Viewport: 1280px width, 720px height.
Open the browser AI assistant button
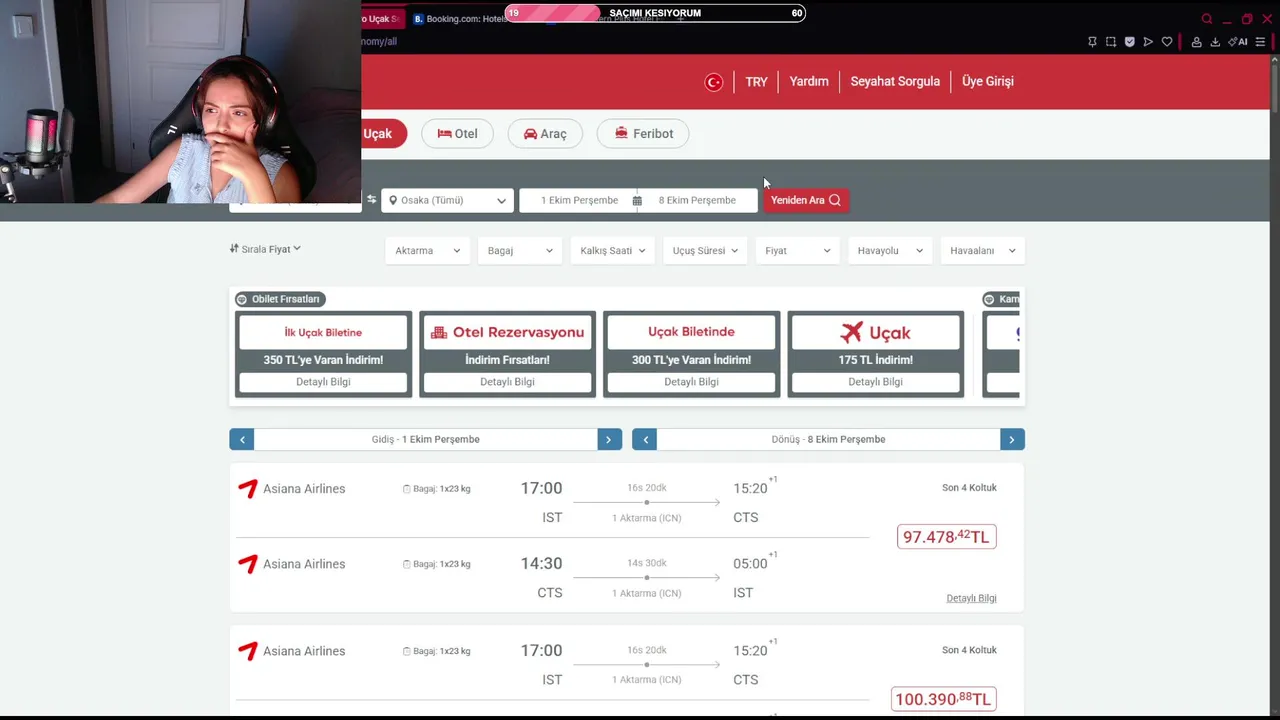pos(1238,42)
